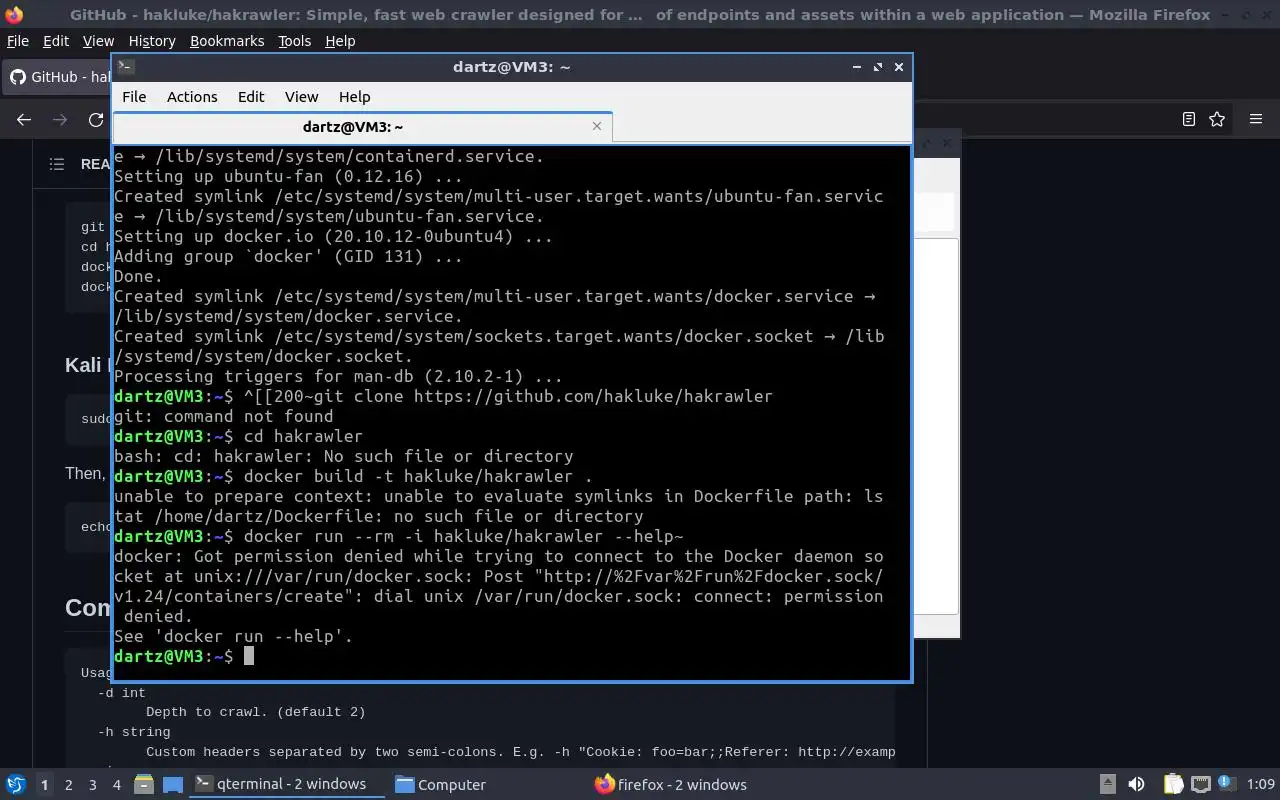Click Firefox's forward arrow button
Viewport: 1280px width, 800px height.
click(x=60, y=119)
